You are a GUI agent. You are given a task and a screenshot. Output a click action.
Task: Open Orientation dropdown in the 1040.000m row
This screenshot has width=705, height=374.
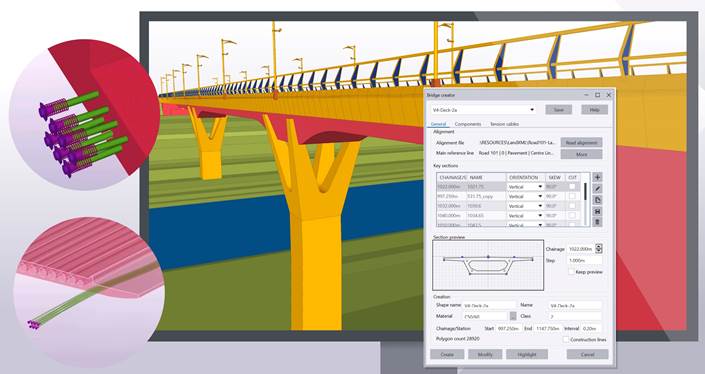click(525, 215)
